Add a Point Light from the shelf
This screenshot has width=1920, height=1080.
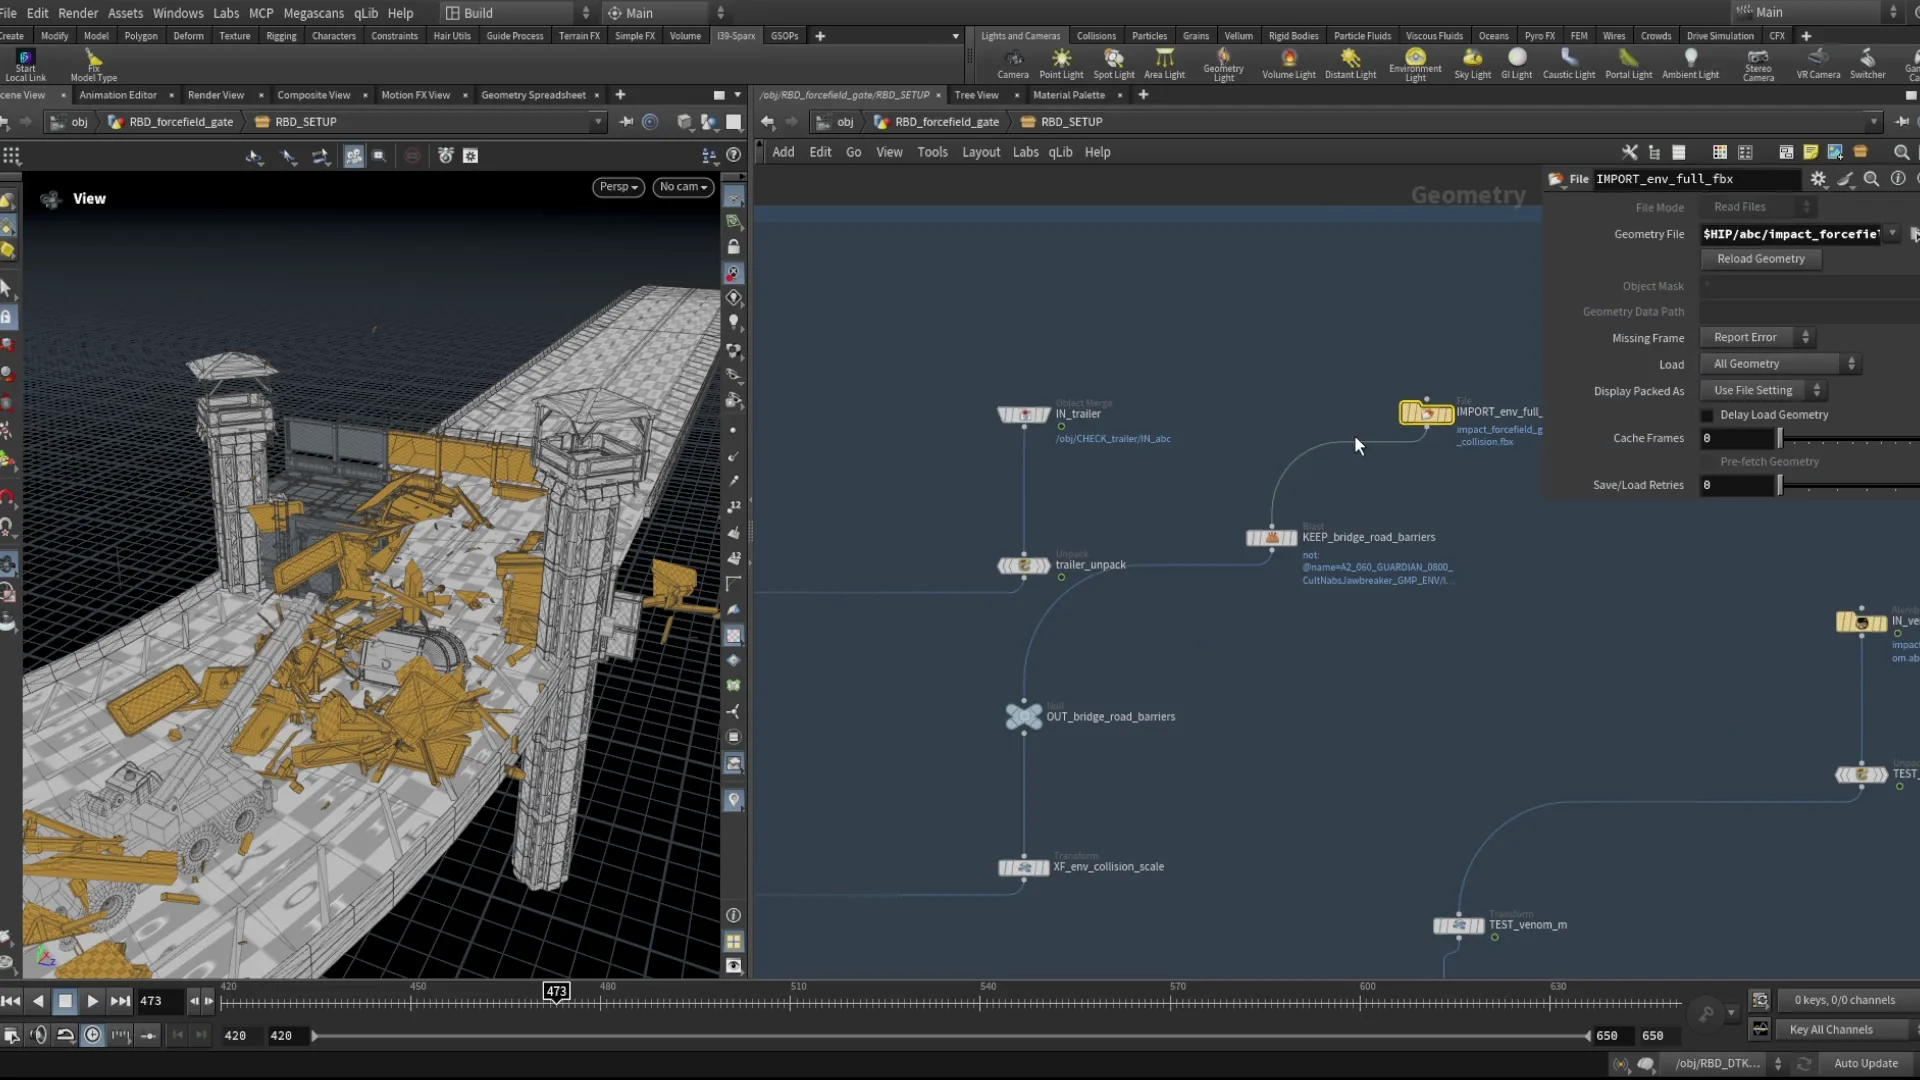click(x=1061, y=64)
